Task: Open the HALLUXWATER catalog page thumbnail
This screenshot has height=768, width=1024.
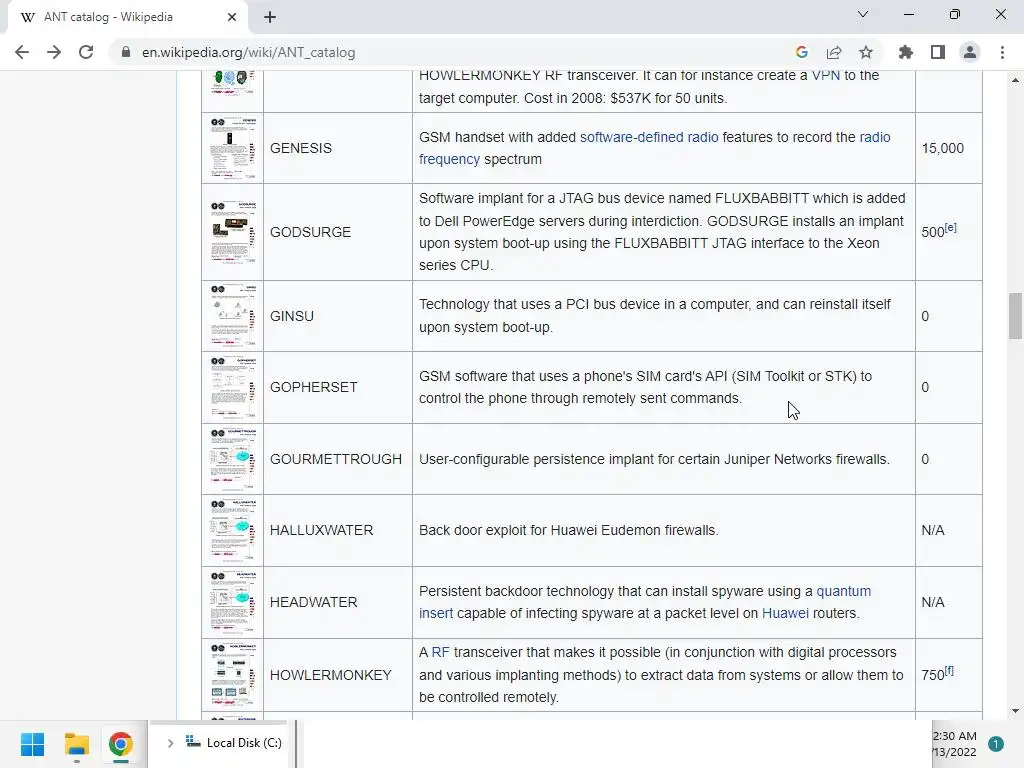Action: (232, 530)
